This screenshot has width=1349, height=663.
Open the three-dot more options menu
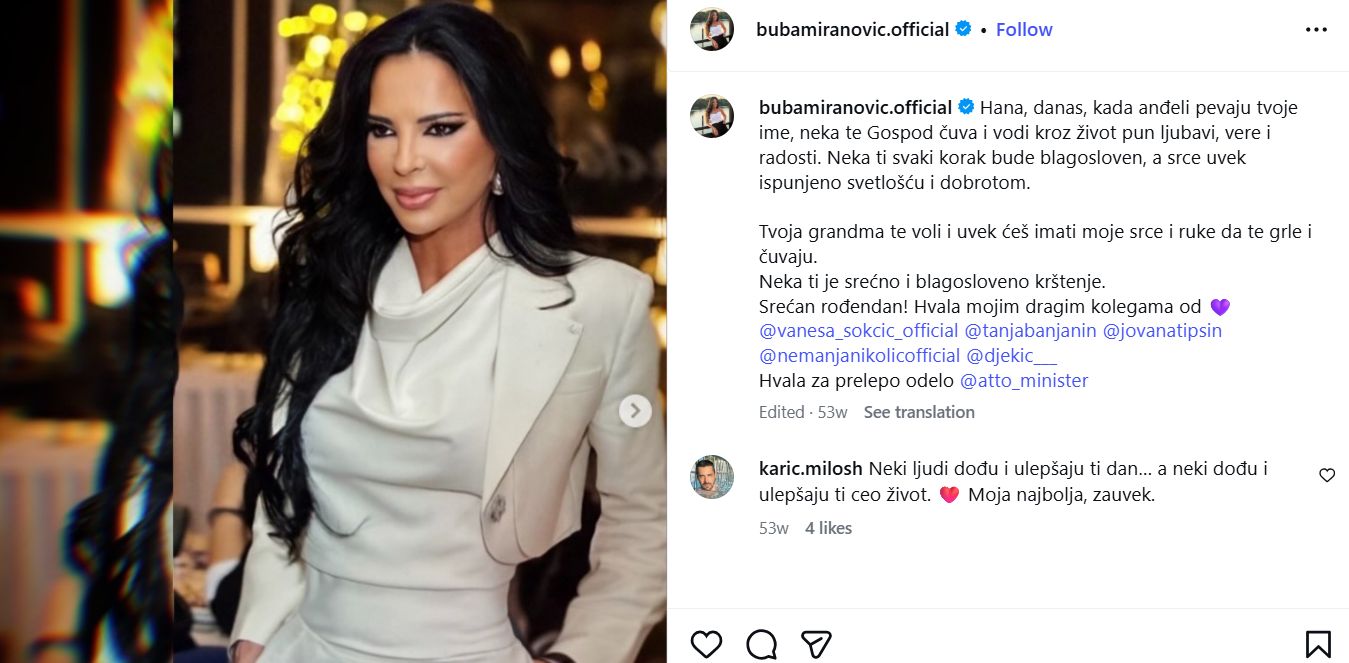[x=1317, y=30]
